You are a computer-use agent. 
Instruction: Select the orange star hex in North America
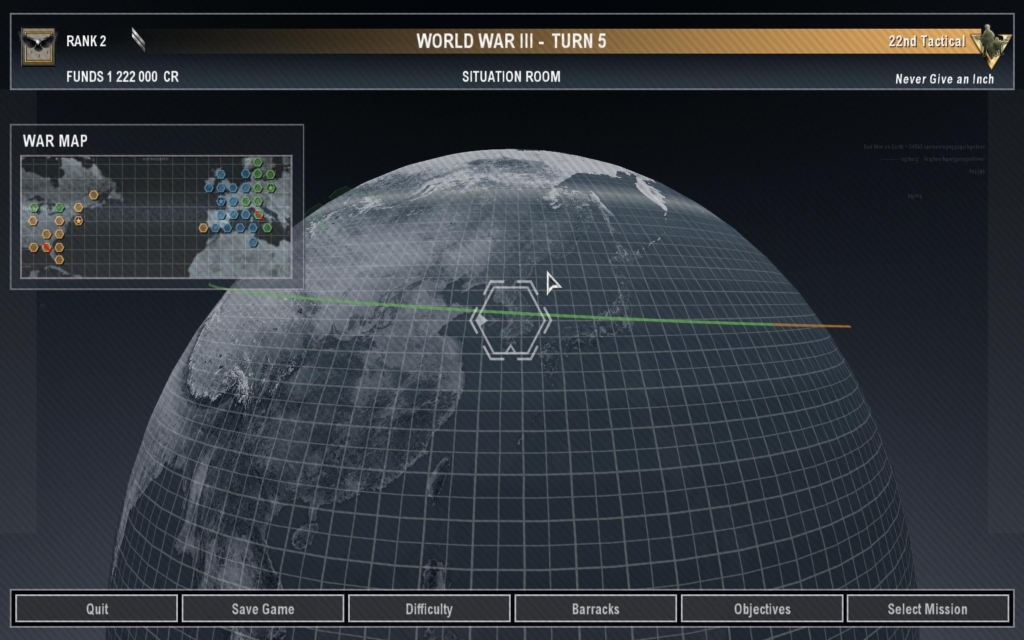pos(78,221)
